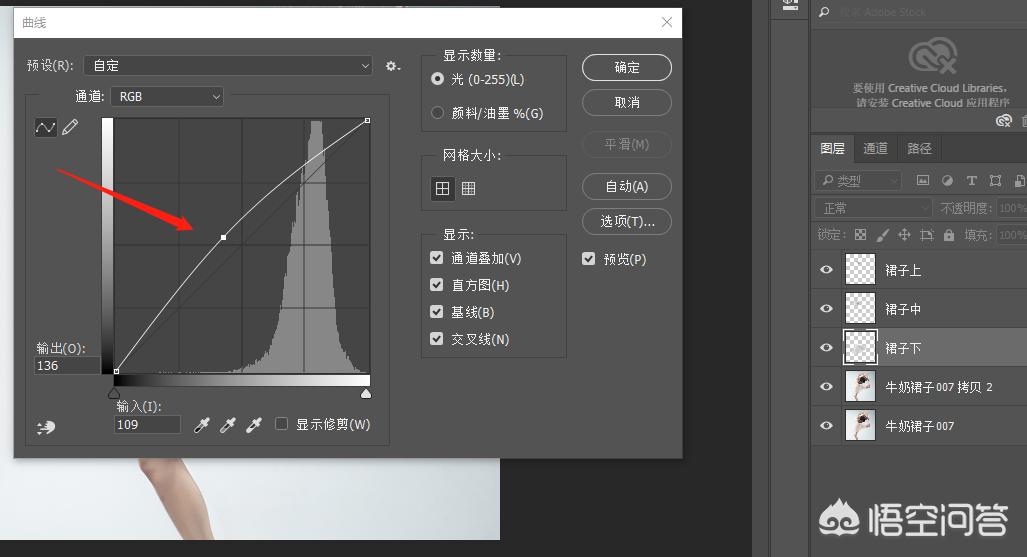
Task: Open the blend mode 正常 dropdown
Action: click(873, 208)
